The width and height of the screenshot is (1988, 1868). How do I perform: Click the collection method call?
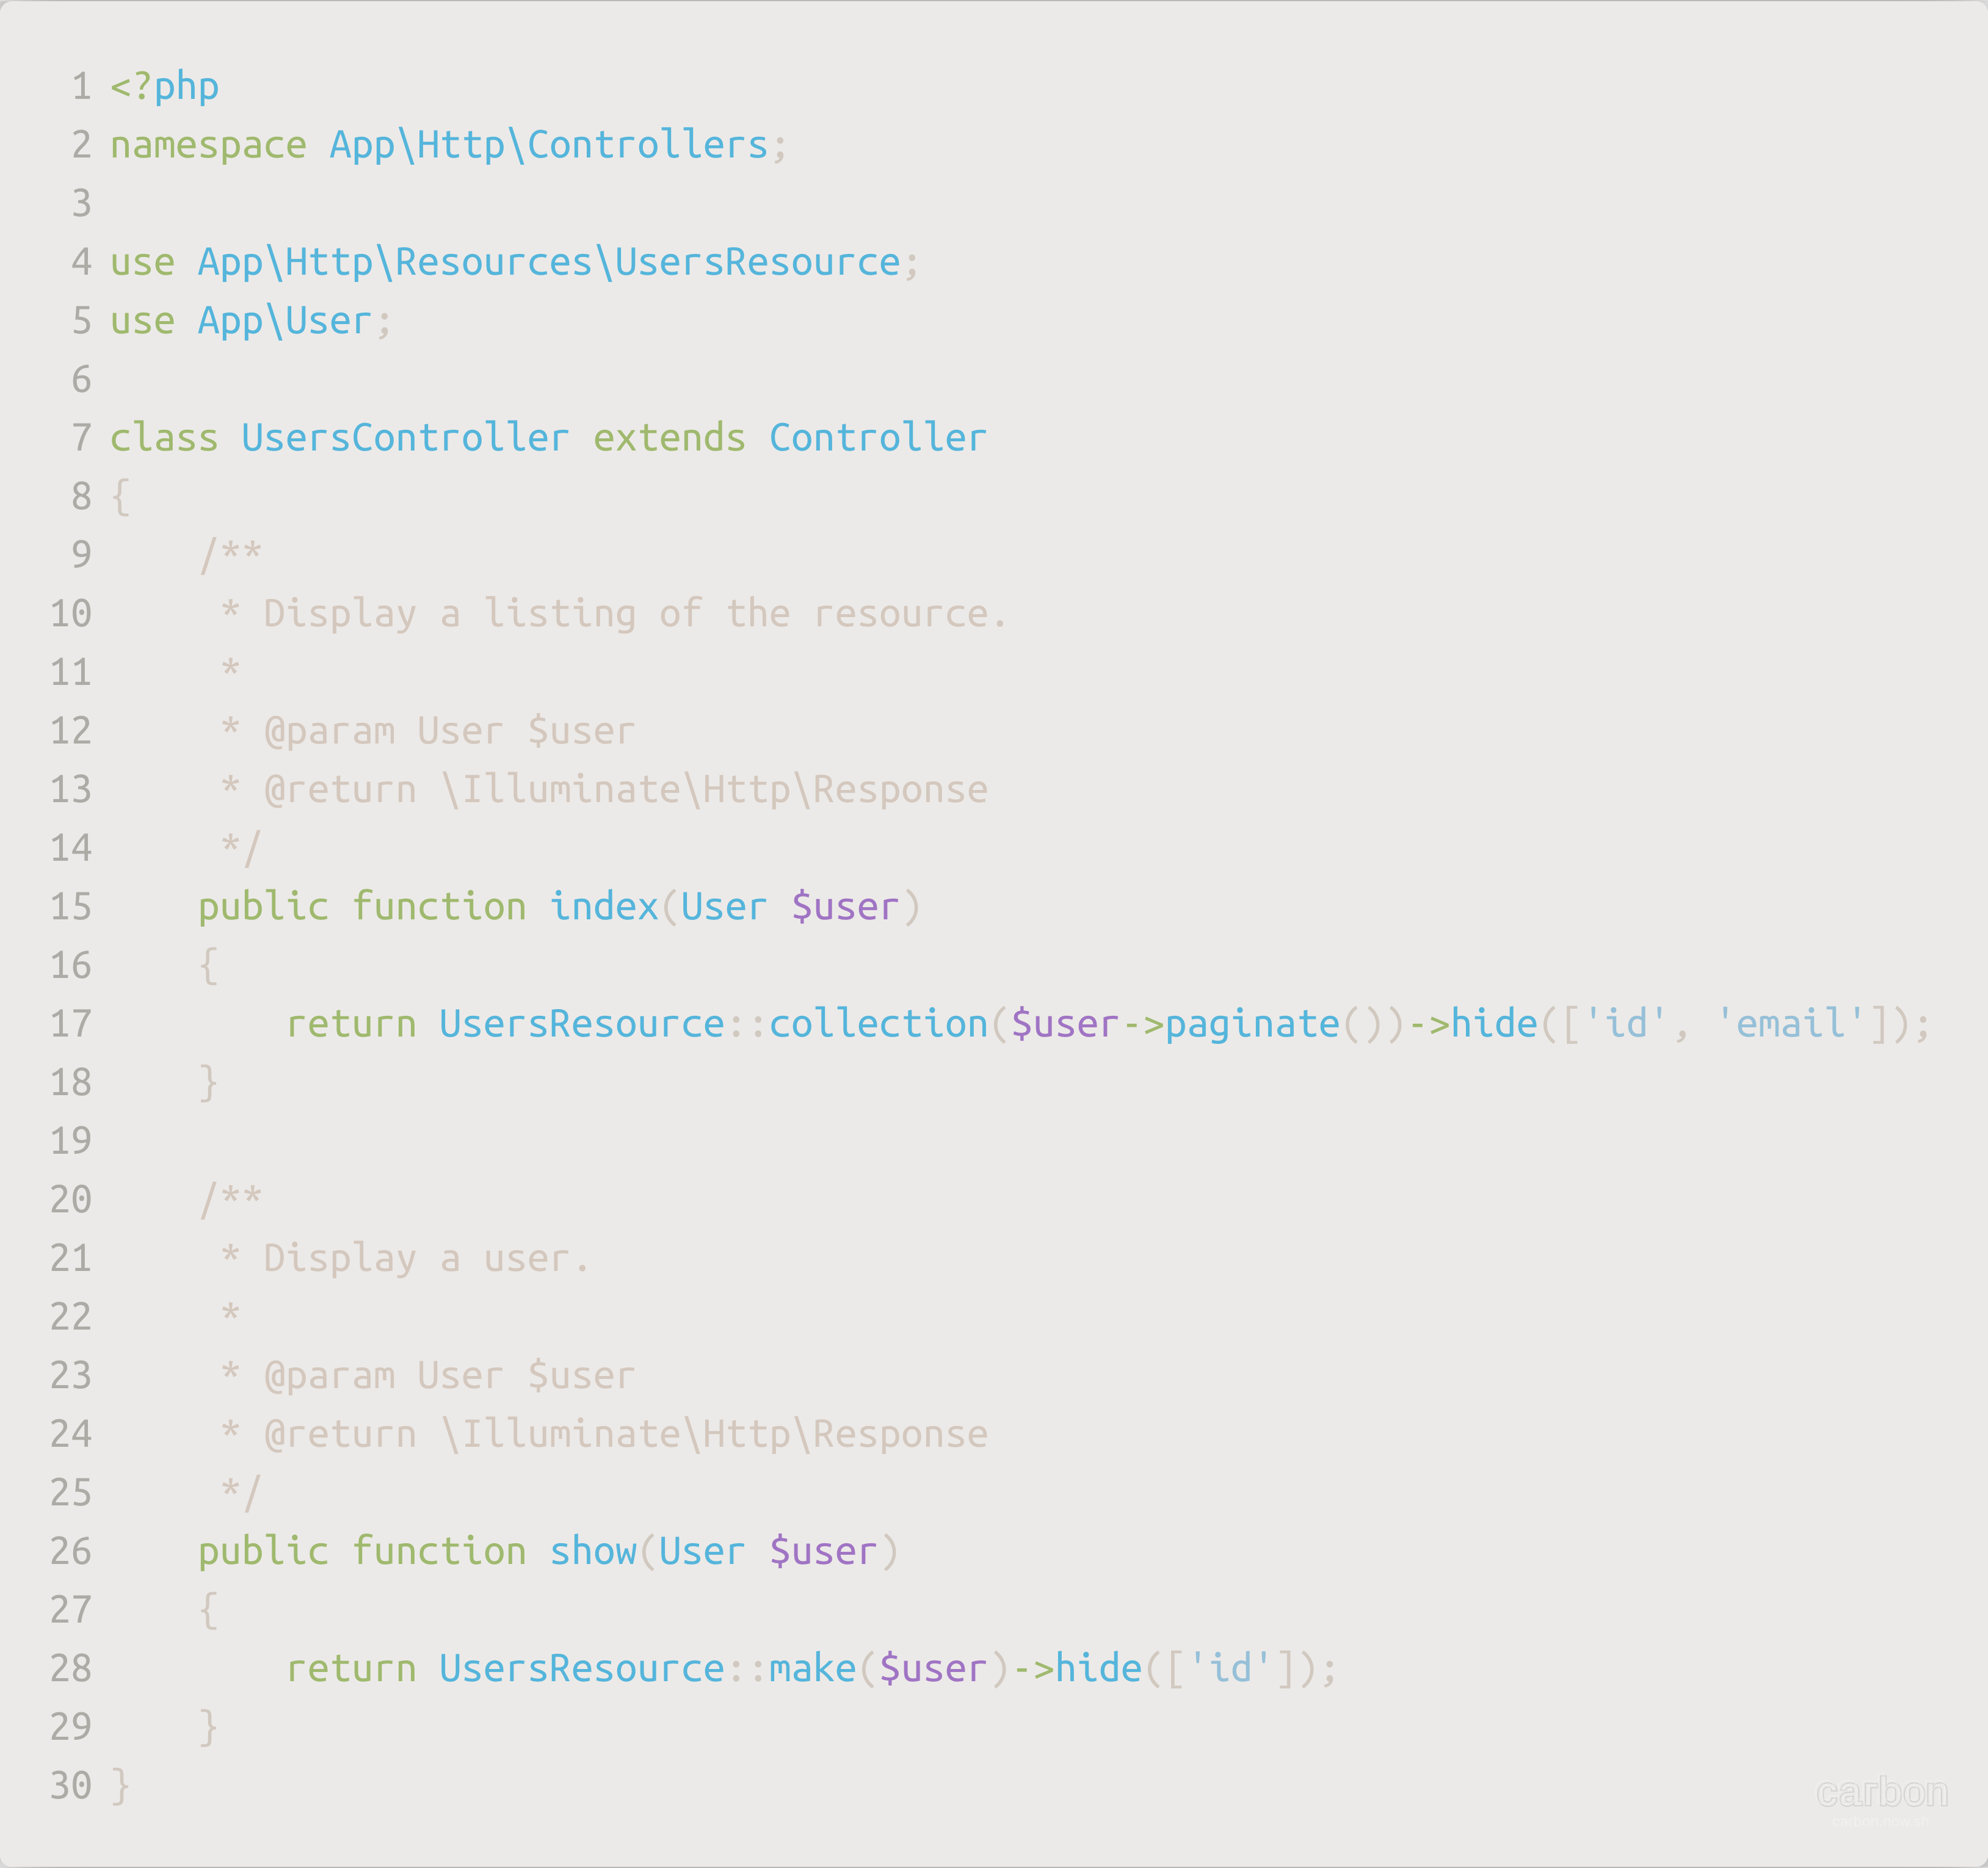point(878,1024)
